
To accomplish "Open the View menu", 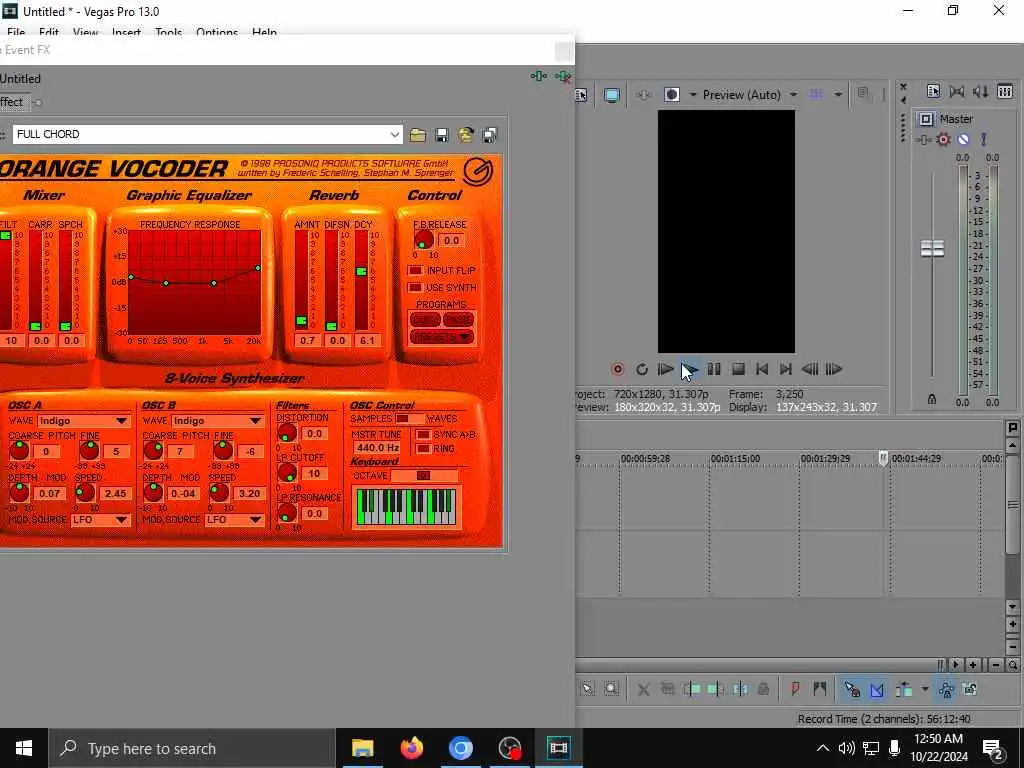I will pyautogui.click(x=86, y=33).
